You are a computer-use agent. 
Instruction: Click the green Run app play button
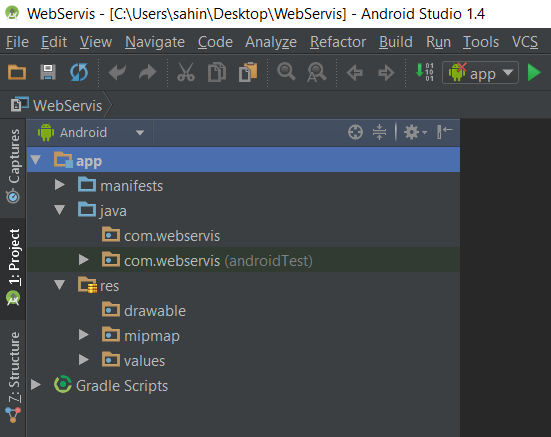click(534, 73)
